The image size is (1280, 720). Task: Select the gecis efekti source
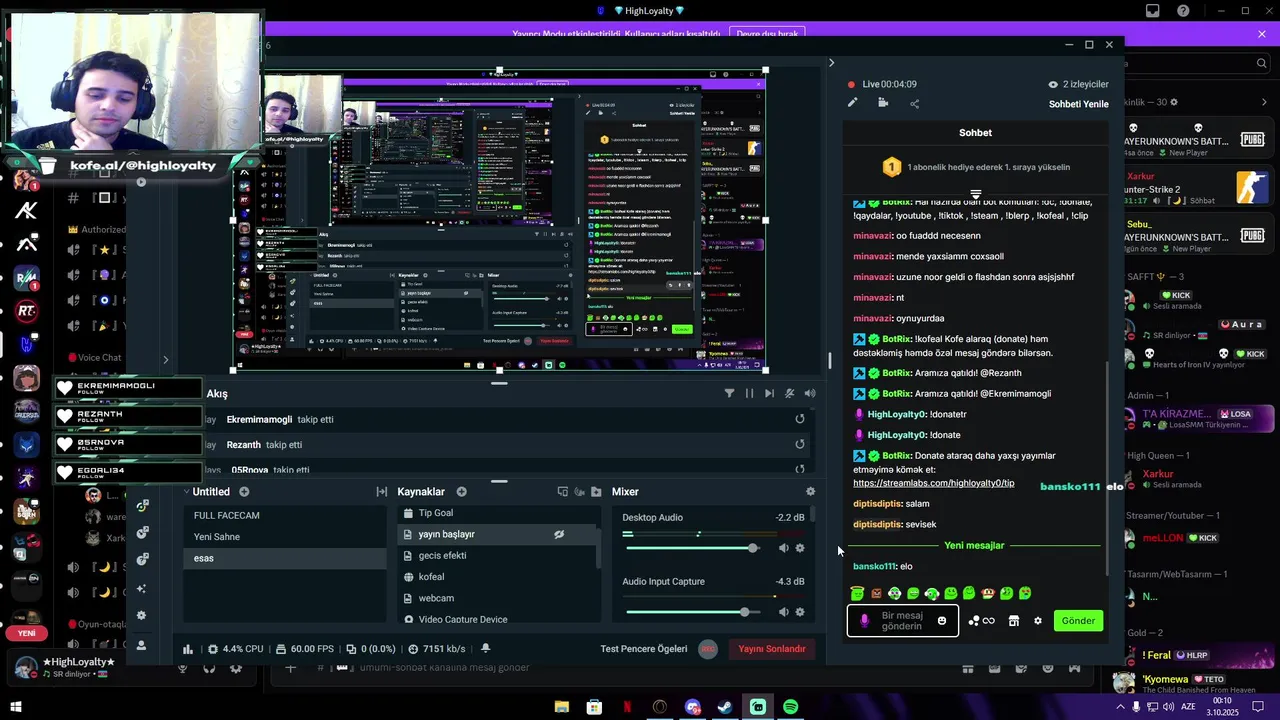coord(497,556)
